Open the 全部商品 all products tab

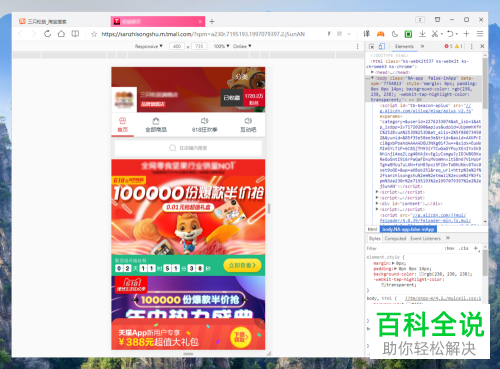156,125
